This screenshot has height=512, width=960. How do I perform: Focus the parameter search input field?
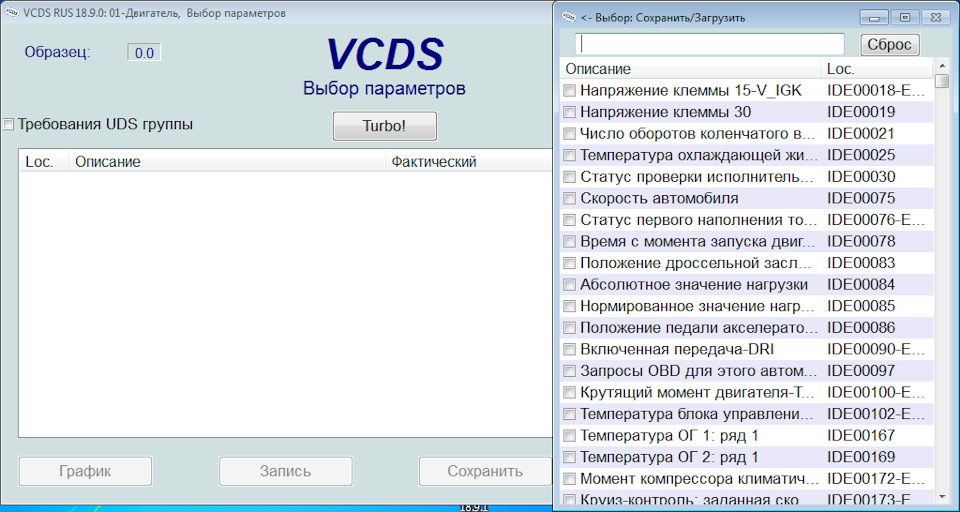[710, 44]
